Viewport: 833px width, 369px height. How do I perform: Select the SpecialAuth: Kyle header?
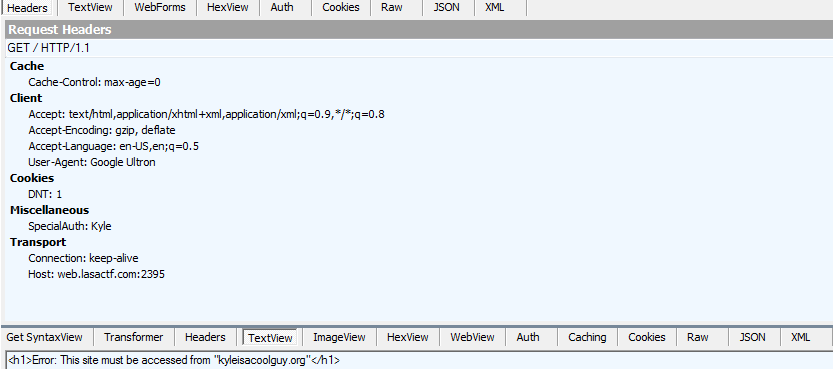[70, 226]
